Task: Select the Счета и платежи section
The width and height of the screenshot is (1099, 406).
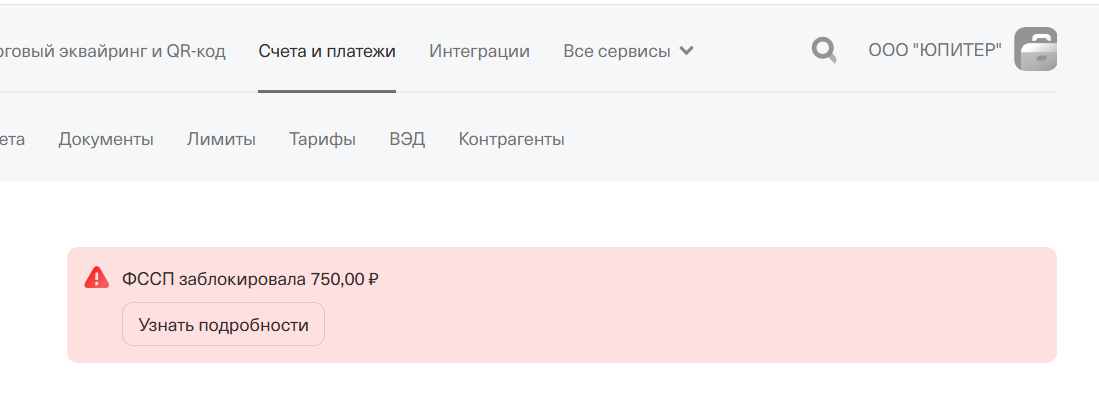Action: tap(326, 51)
